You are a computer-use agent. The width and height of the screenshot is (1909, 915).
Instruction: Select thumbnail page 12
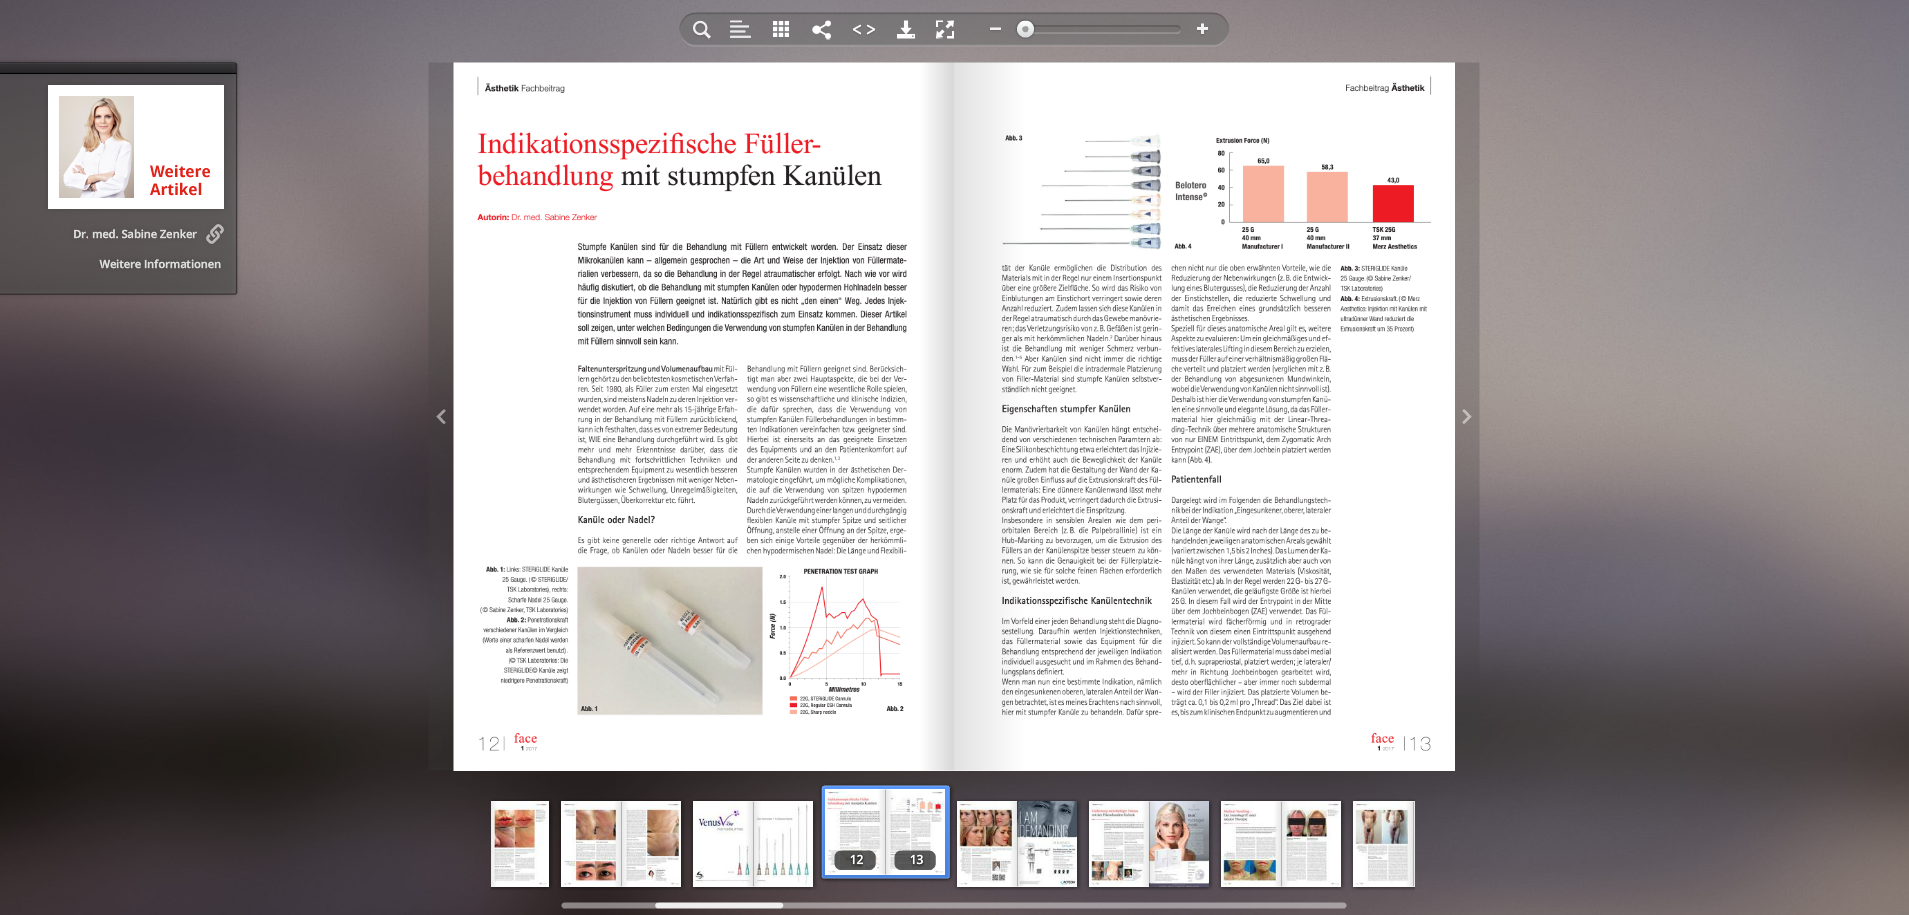click(855, 832)
